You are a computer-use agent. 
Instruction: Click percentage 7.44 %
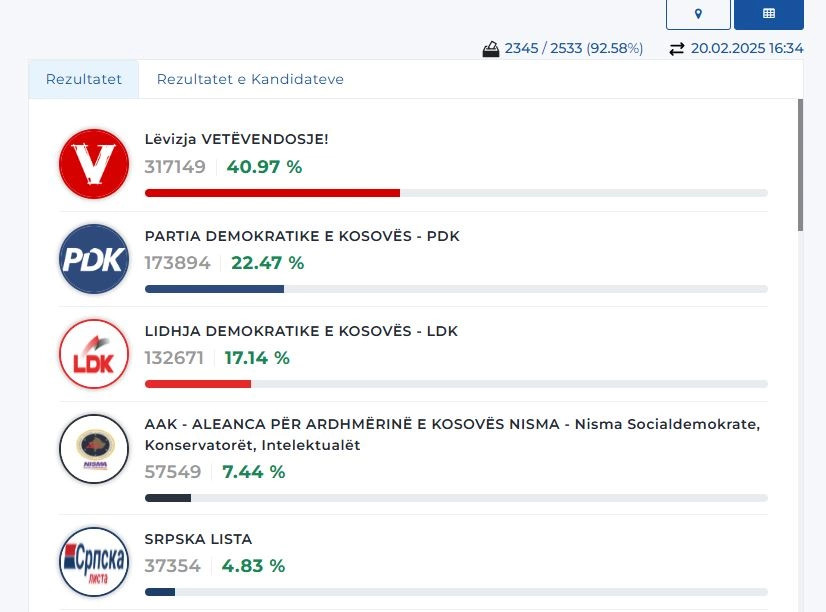(x=253, y=472)
